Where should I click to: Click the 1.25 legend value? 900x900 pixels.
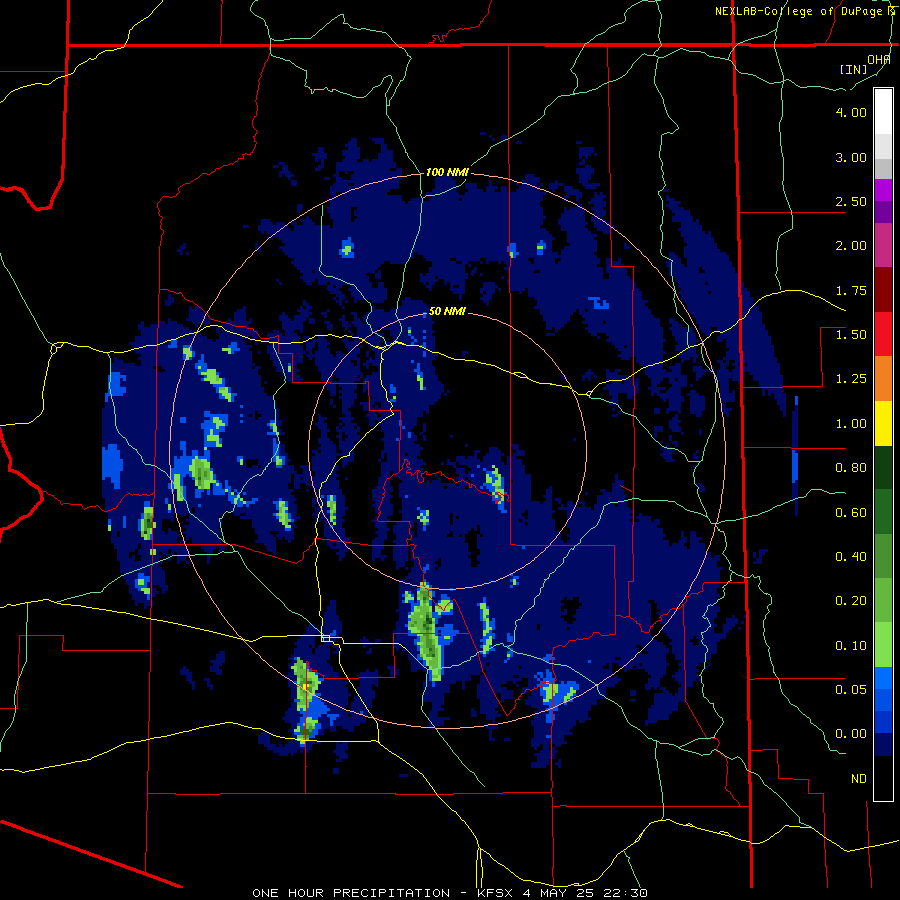851,379
